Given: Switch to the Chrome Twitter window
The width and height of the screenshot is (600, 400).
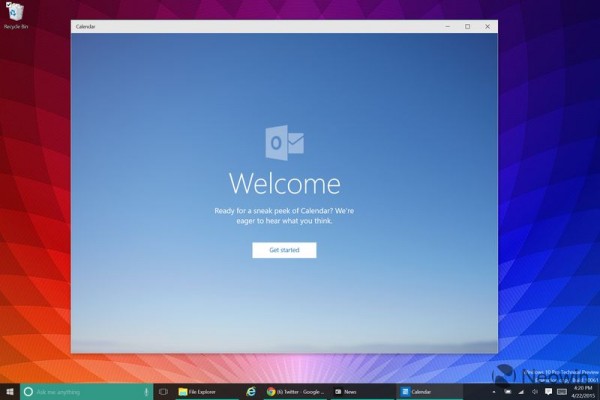Looking at the screenshot, I should [x=295, y=392].
